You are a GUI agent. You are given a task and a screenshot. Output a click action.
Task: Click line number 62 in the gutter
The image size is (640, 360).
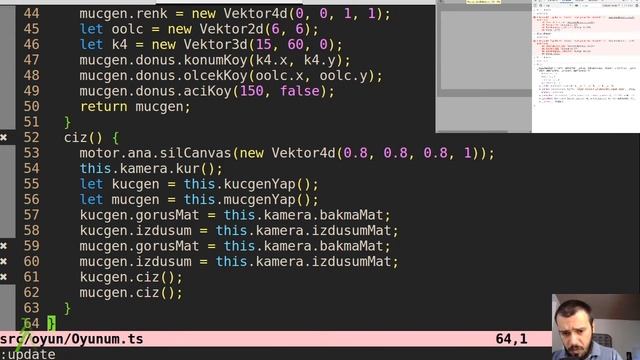coord(31,293)
